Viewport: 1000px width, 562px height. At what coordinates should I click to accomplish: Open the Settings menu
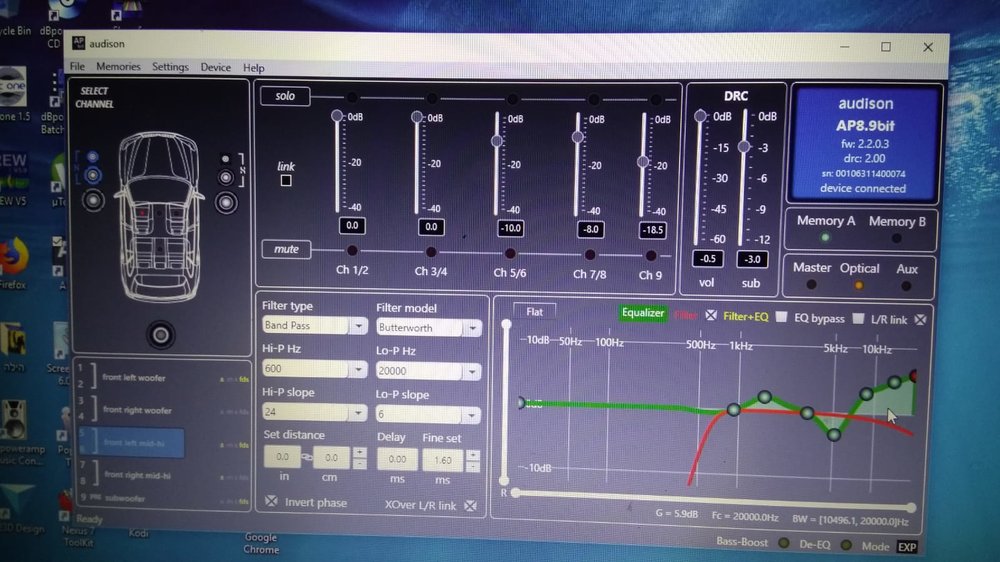(x=170, y=67)
